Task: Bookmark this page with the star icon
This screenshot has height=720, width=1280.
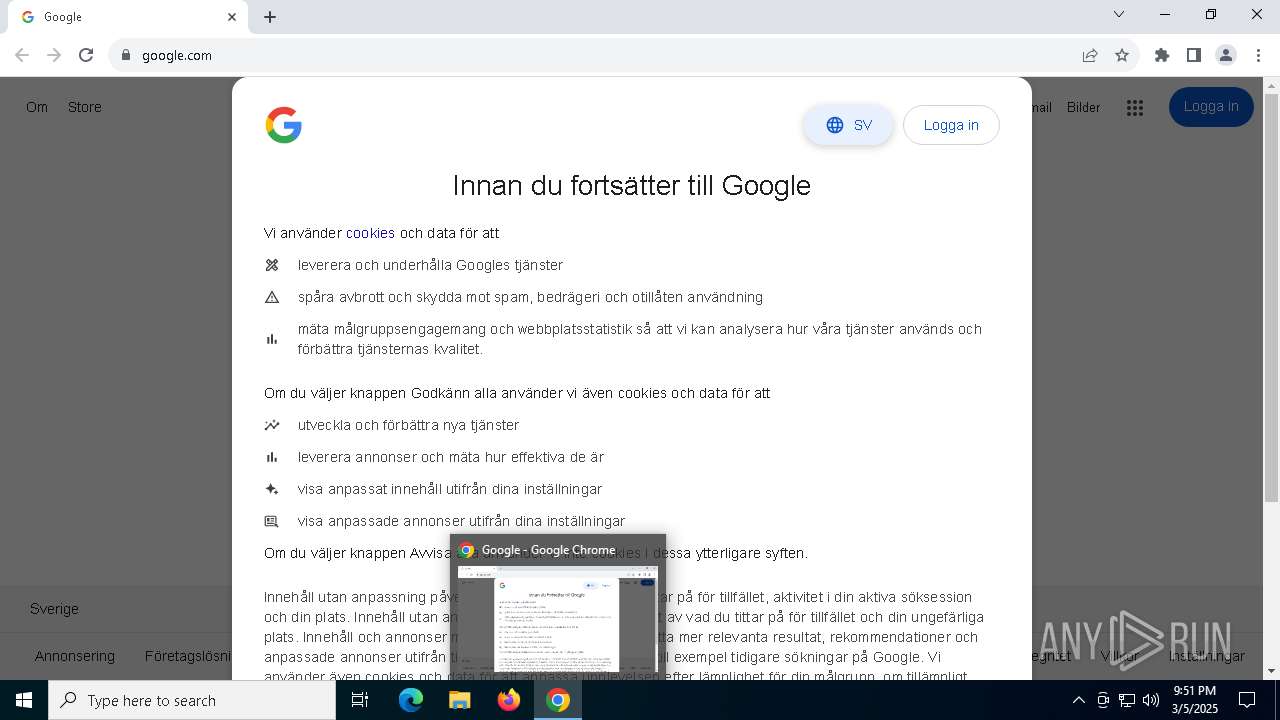Action: click(1122, 55)
